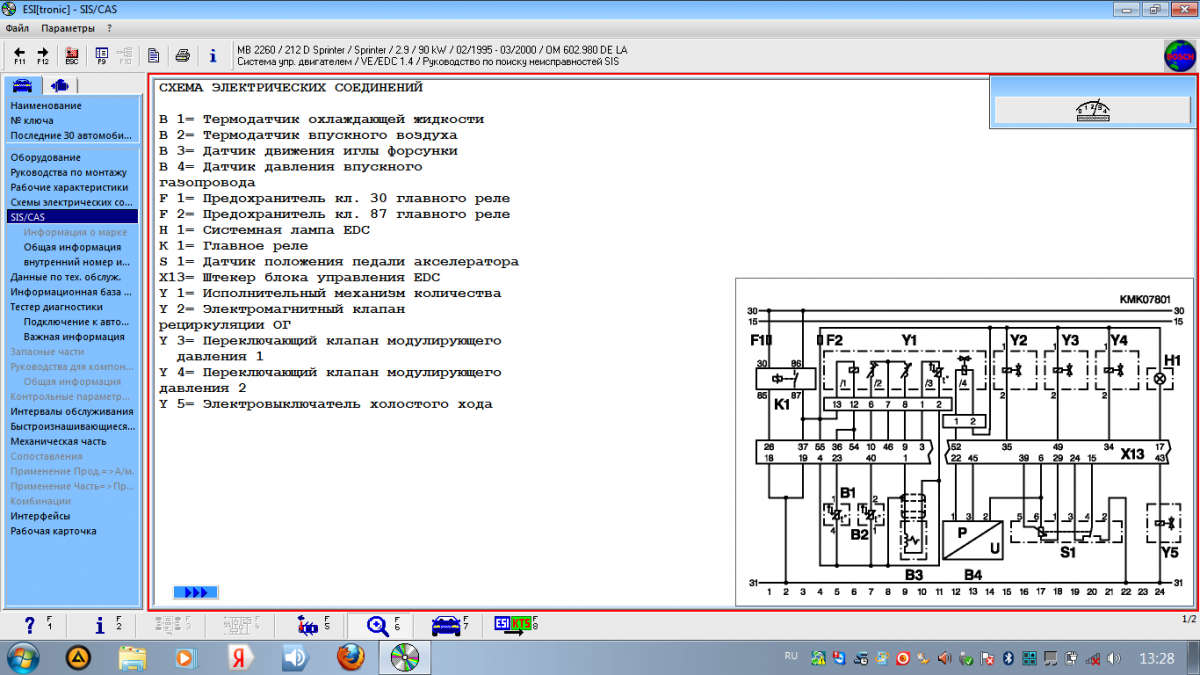Zoom the view using the F6 magnifier
Screen dimensions: 1200x675
[x=383, y=626]
